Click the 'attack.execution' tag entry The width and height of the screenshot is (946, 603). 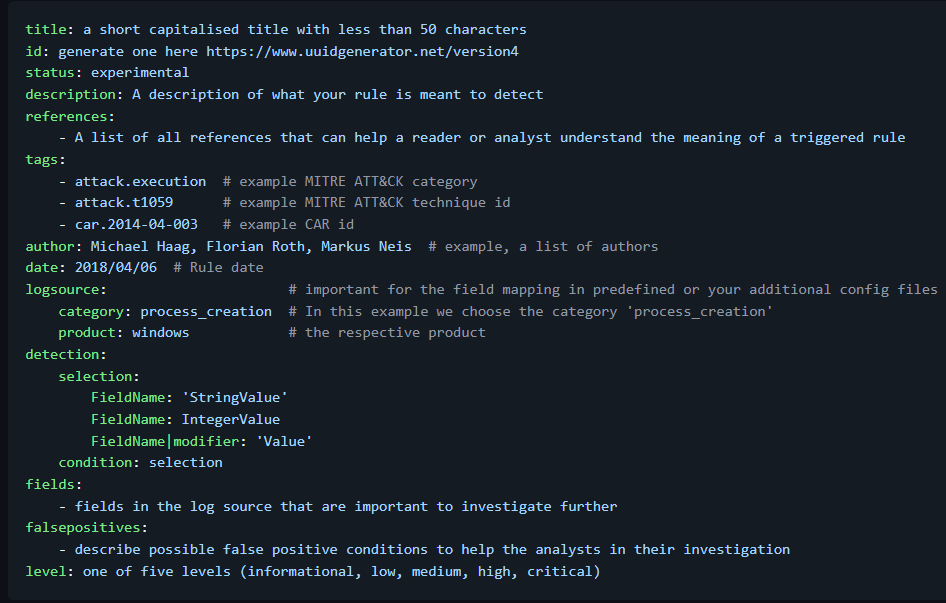click(140, 181)
